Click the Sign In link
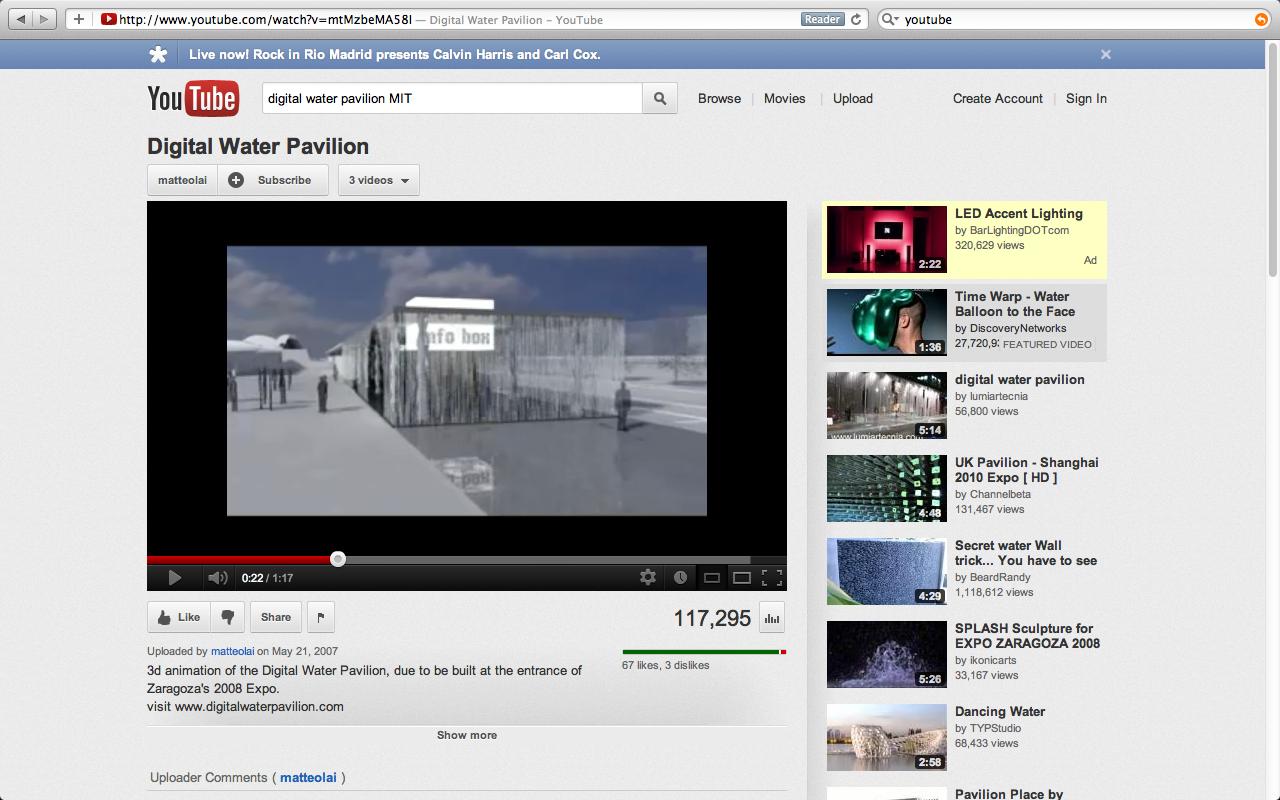Image resolution: width=1280 pixels, height=800 pixels. point(1086,98)
